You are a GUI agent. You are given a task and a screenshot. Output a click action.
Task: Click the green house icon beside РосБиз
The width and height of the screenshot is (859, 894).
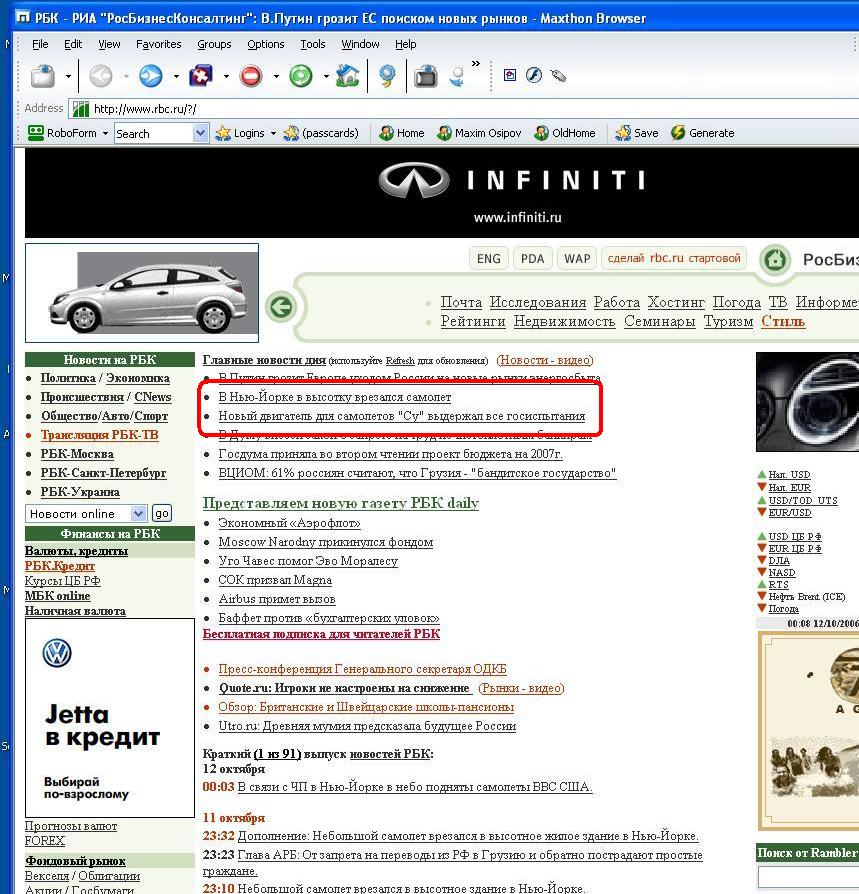point(775,260)
